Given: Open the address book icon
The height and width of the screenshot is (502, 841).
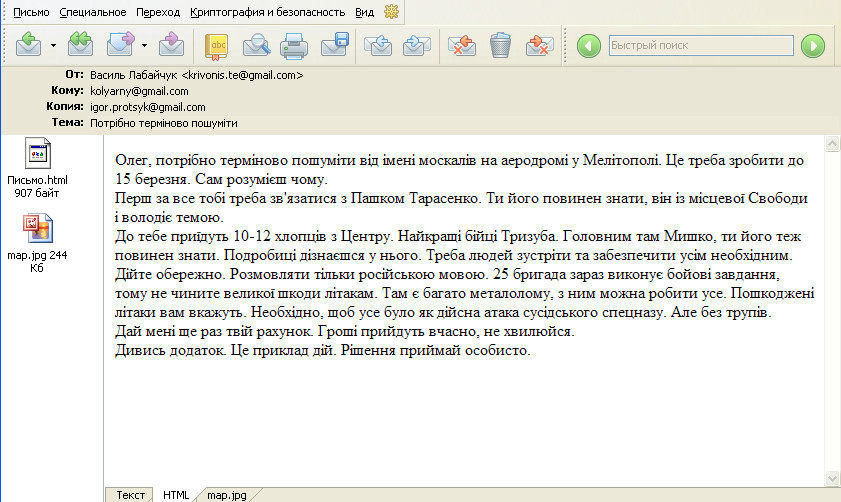Looking at the screenshot, I should [216, 45].
